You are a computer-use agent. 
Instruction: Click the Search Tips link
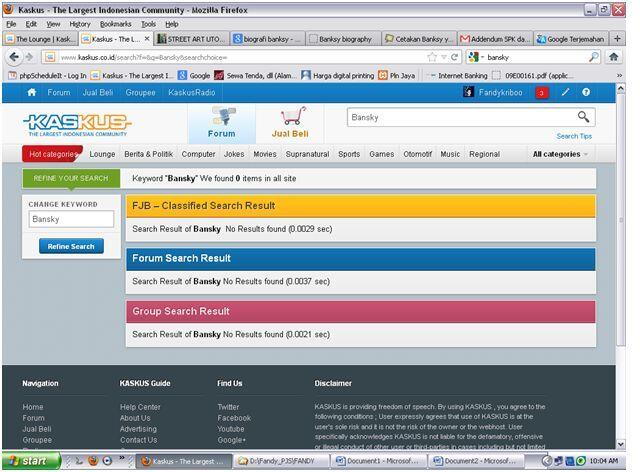click(574, 136)
